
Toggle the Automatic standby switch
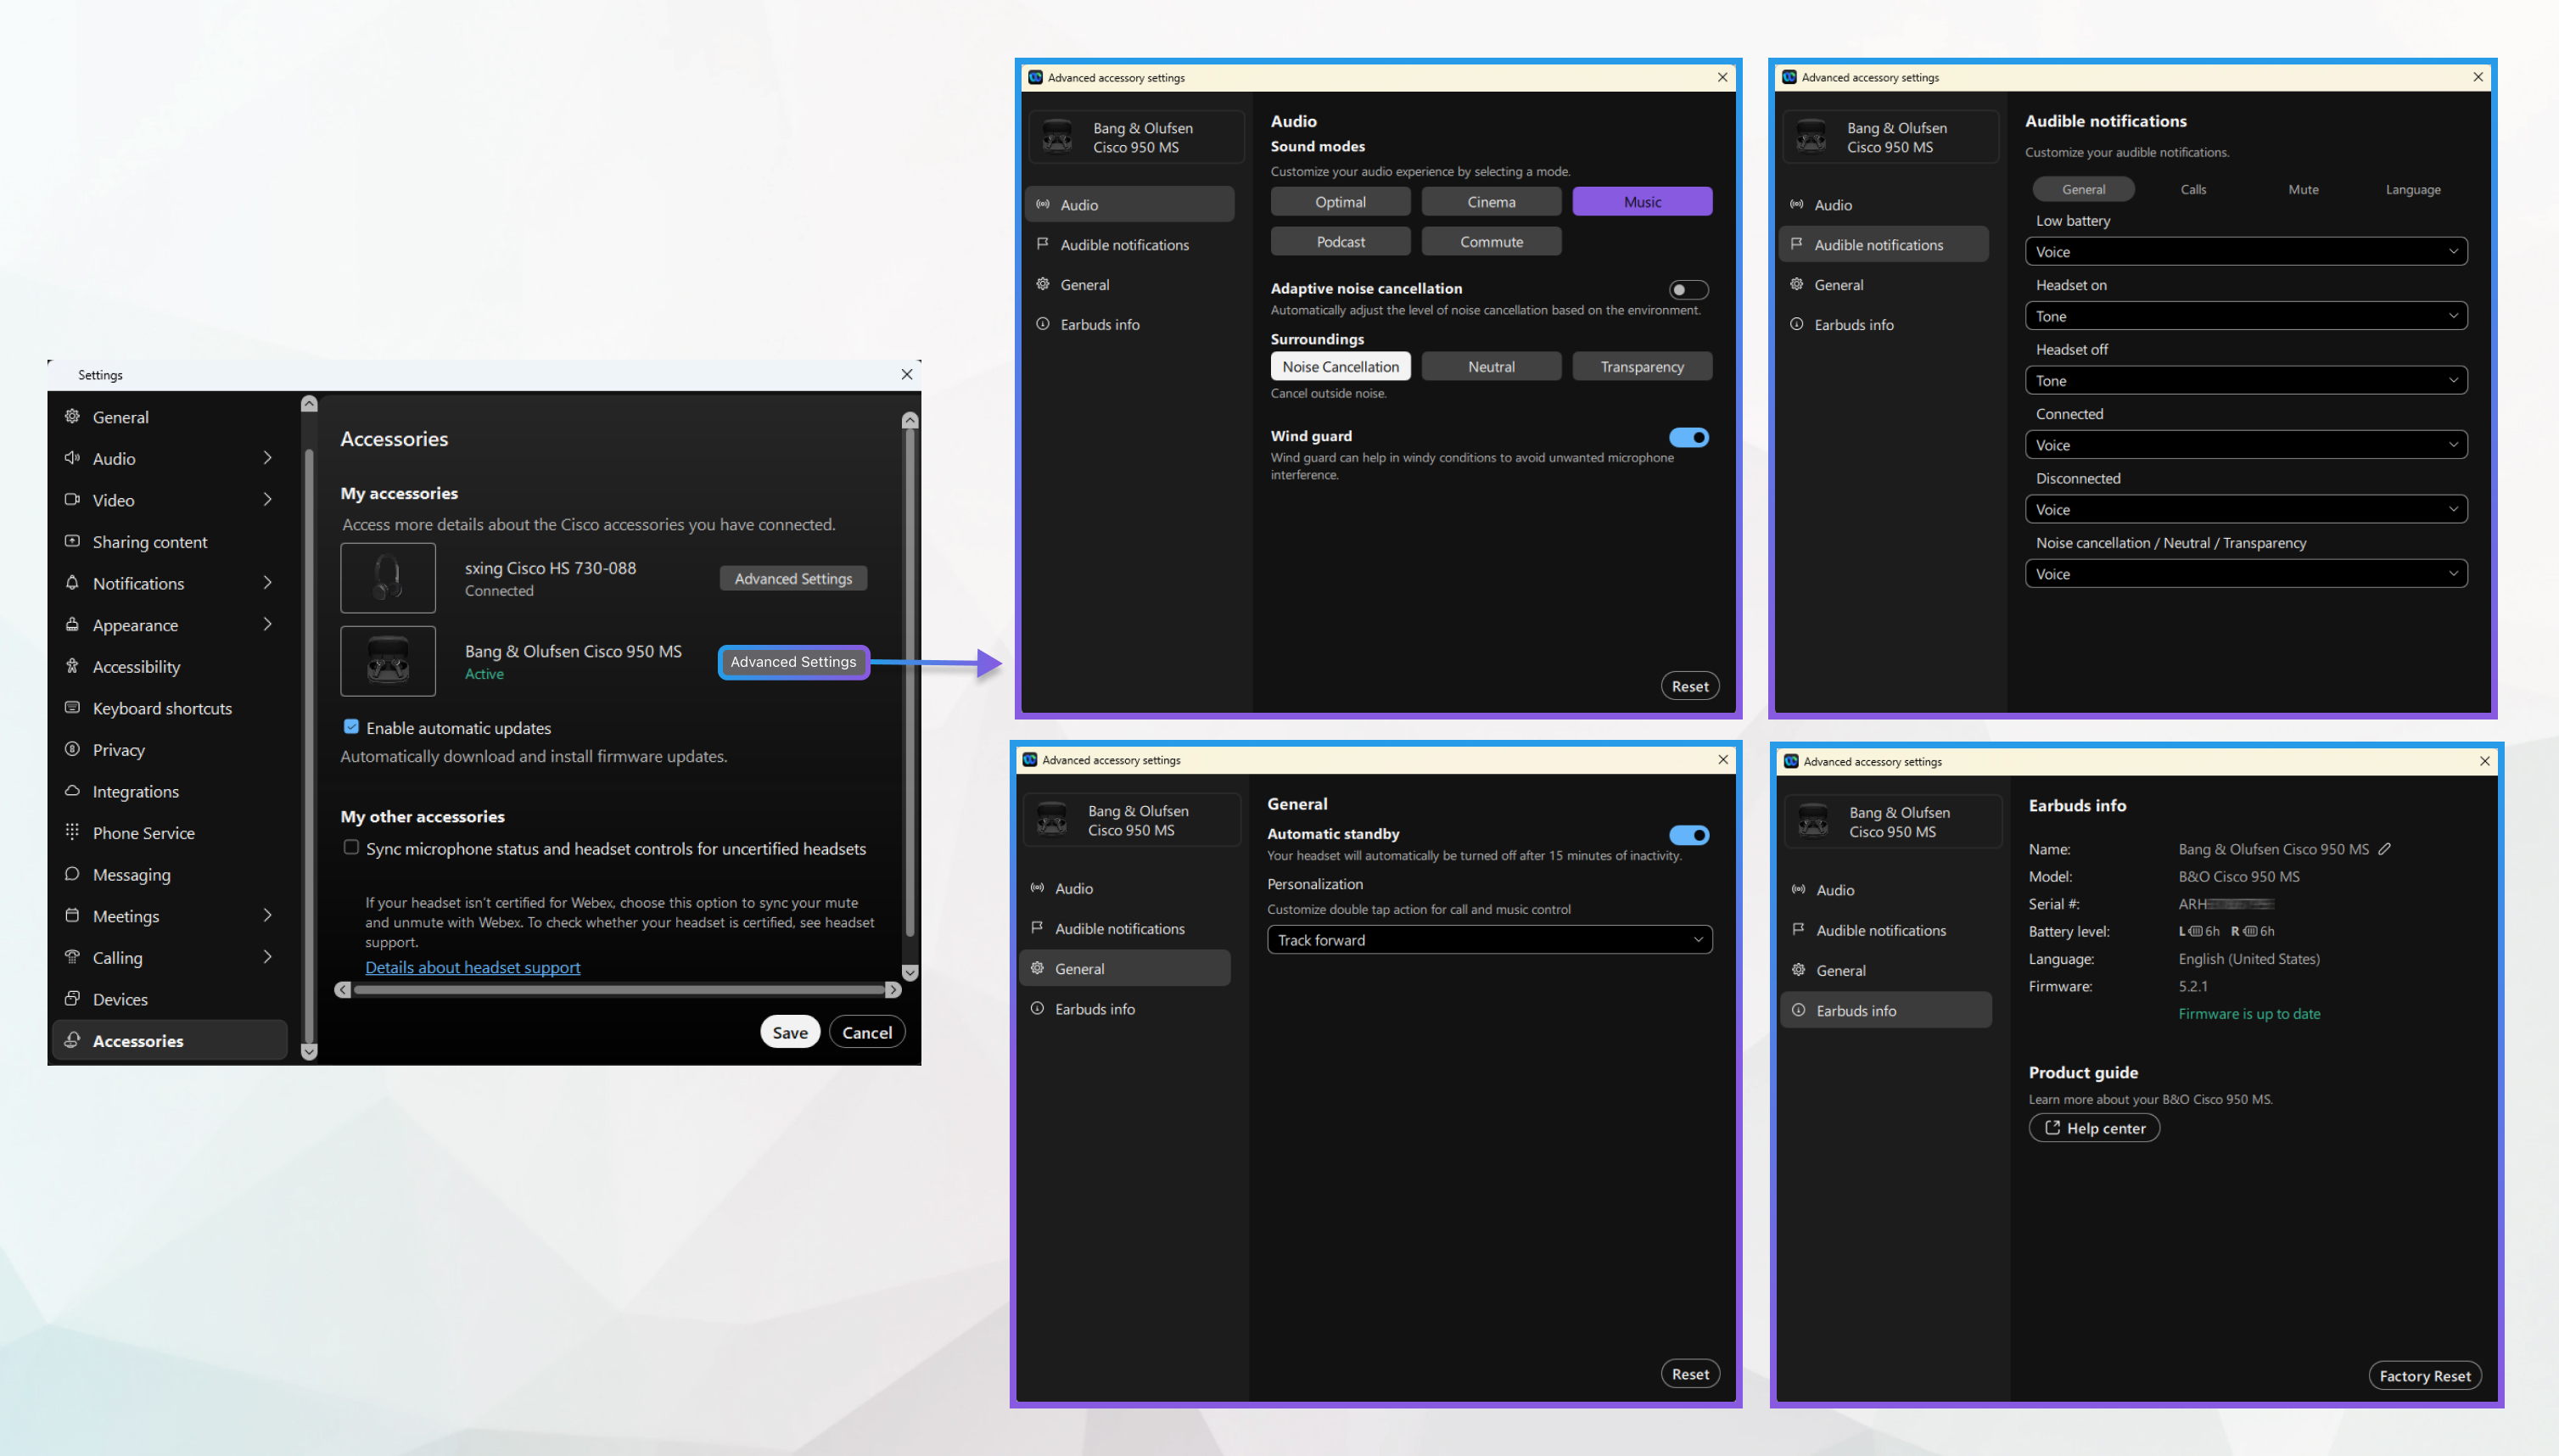(x=1689, y=835)
